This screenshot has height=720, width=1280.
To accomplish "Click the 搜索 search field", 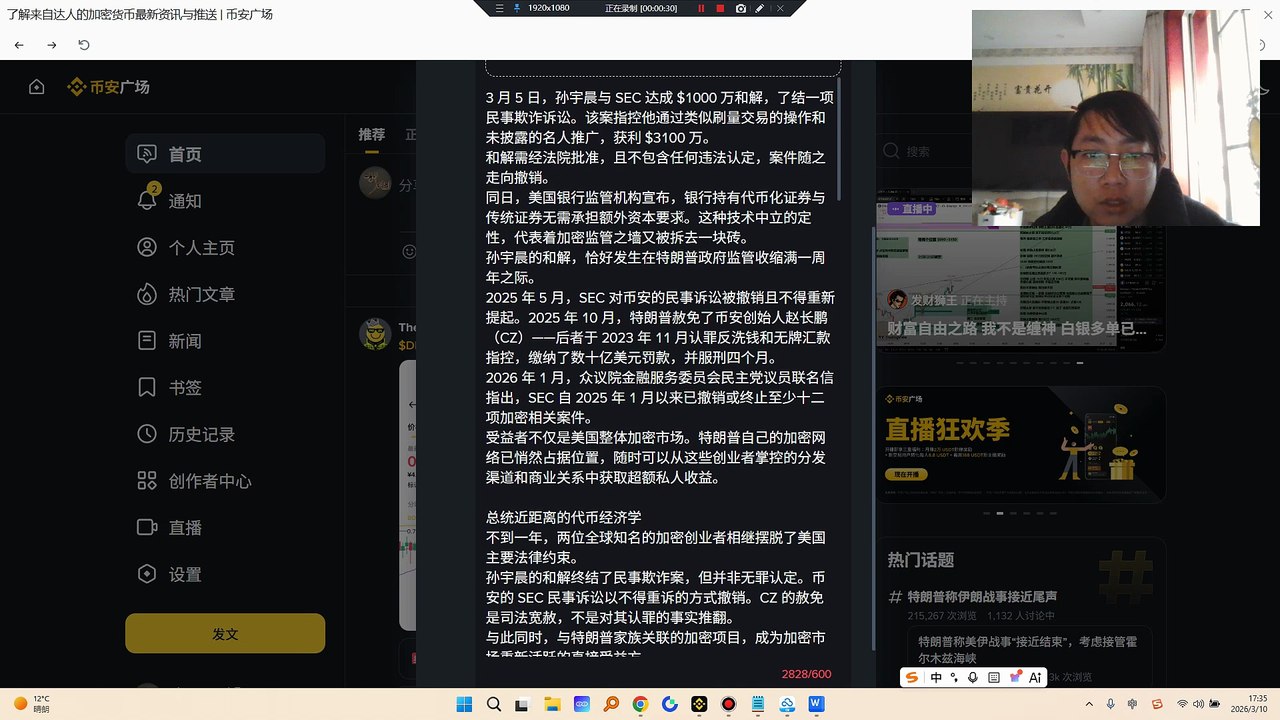I will pos(925,151).
